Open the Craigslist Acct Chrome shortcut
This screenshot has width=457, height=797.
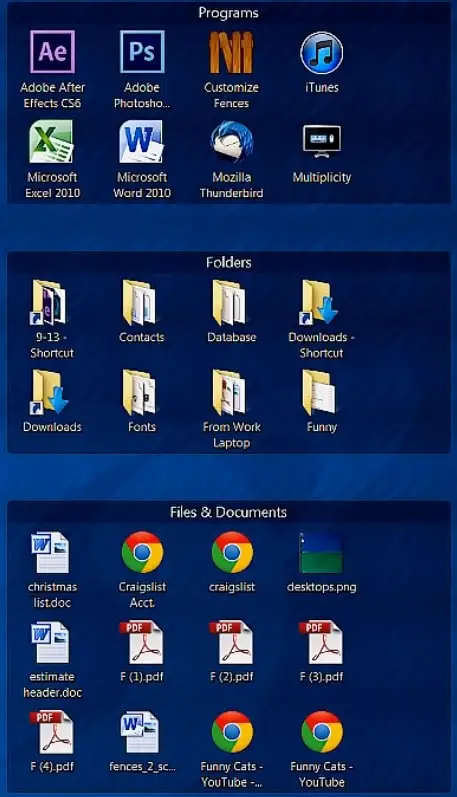click(142, 553)
